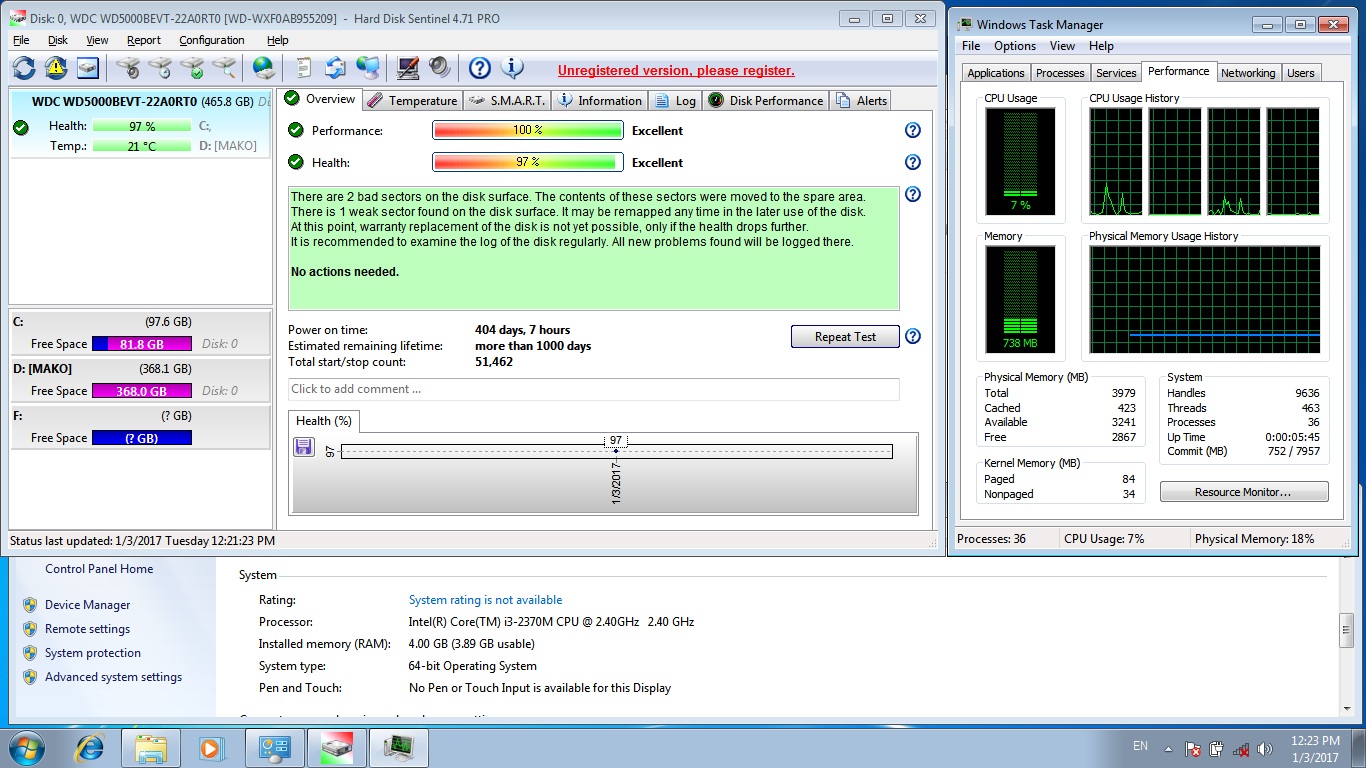Click the 'Click to add comment' field
1366x768 pixels.
click(x=593, y=389)
